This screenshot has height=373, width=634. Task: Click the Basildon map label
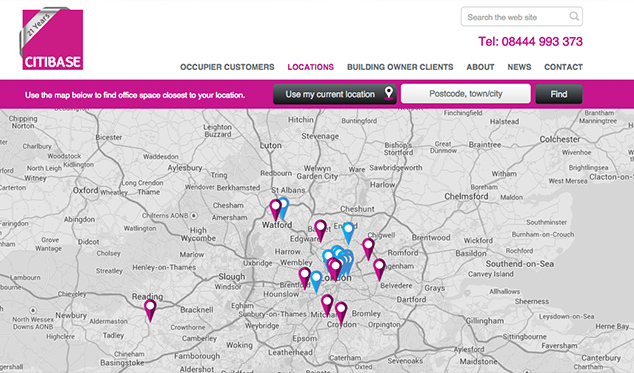471,253
